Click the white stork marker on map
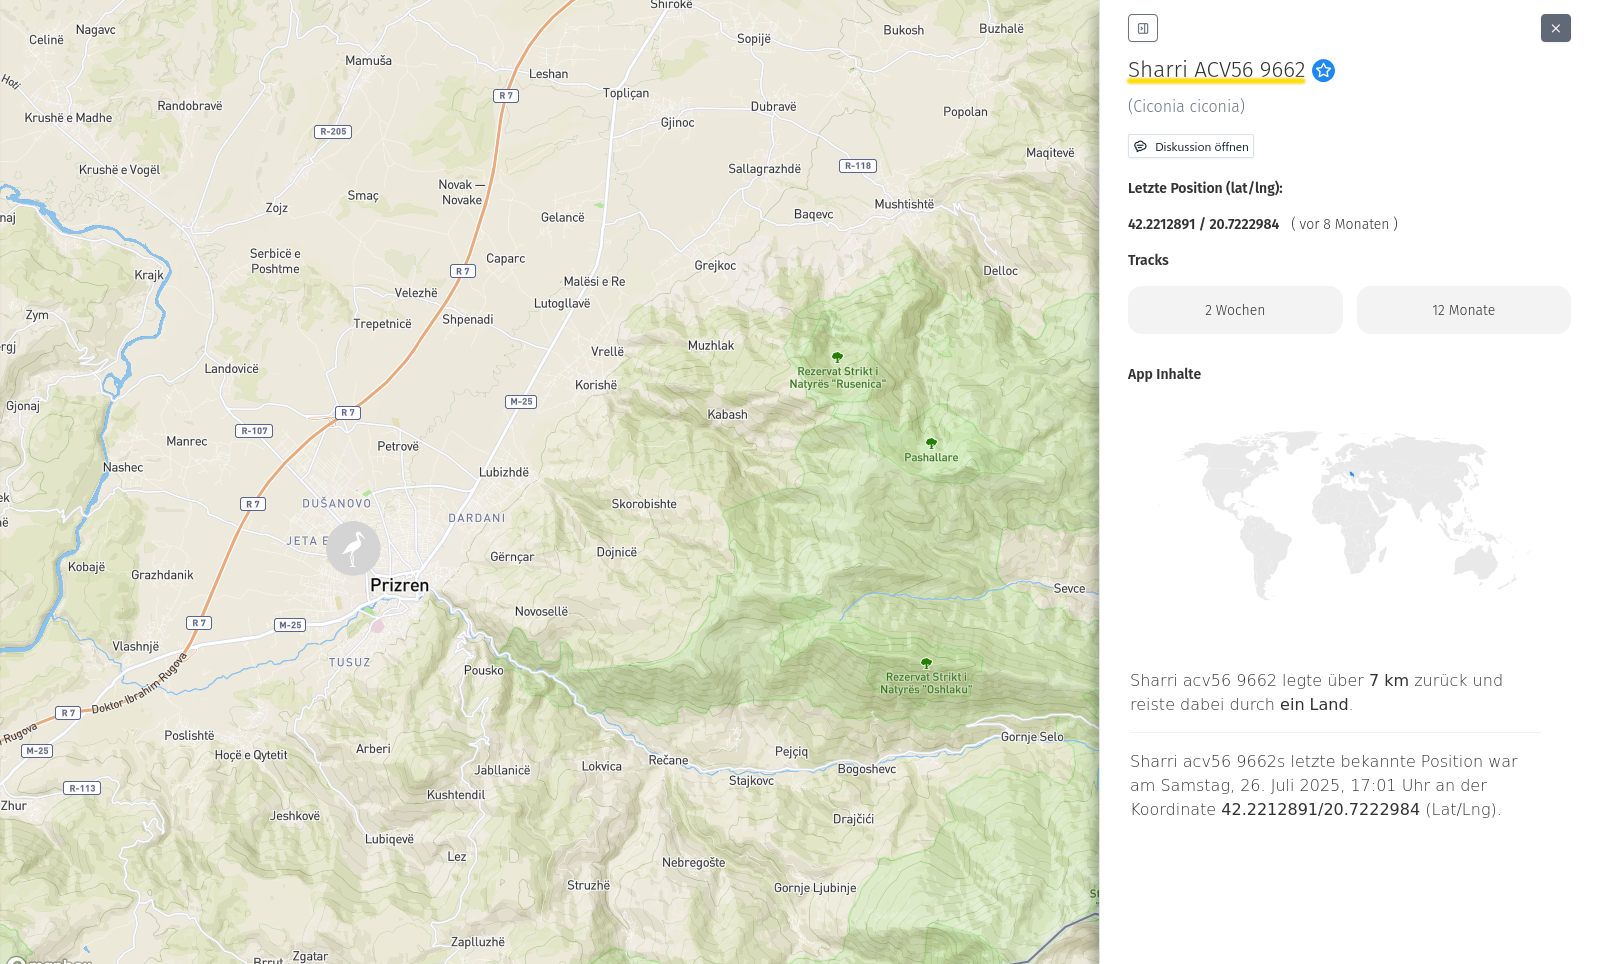This screenshot has width=1599, height=964. pyautogui.click(x=353, y=548)
